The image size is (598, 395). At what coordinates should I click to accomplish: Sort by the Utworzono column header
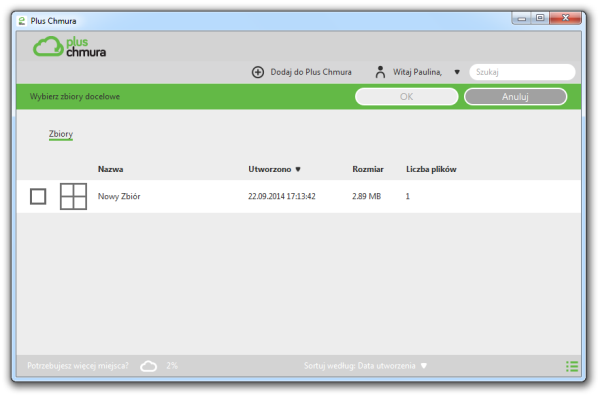(x=270, y=169)
